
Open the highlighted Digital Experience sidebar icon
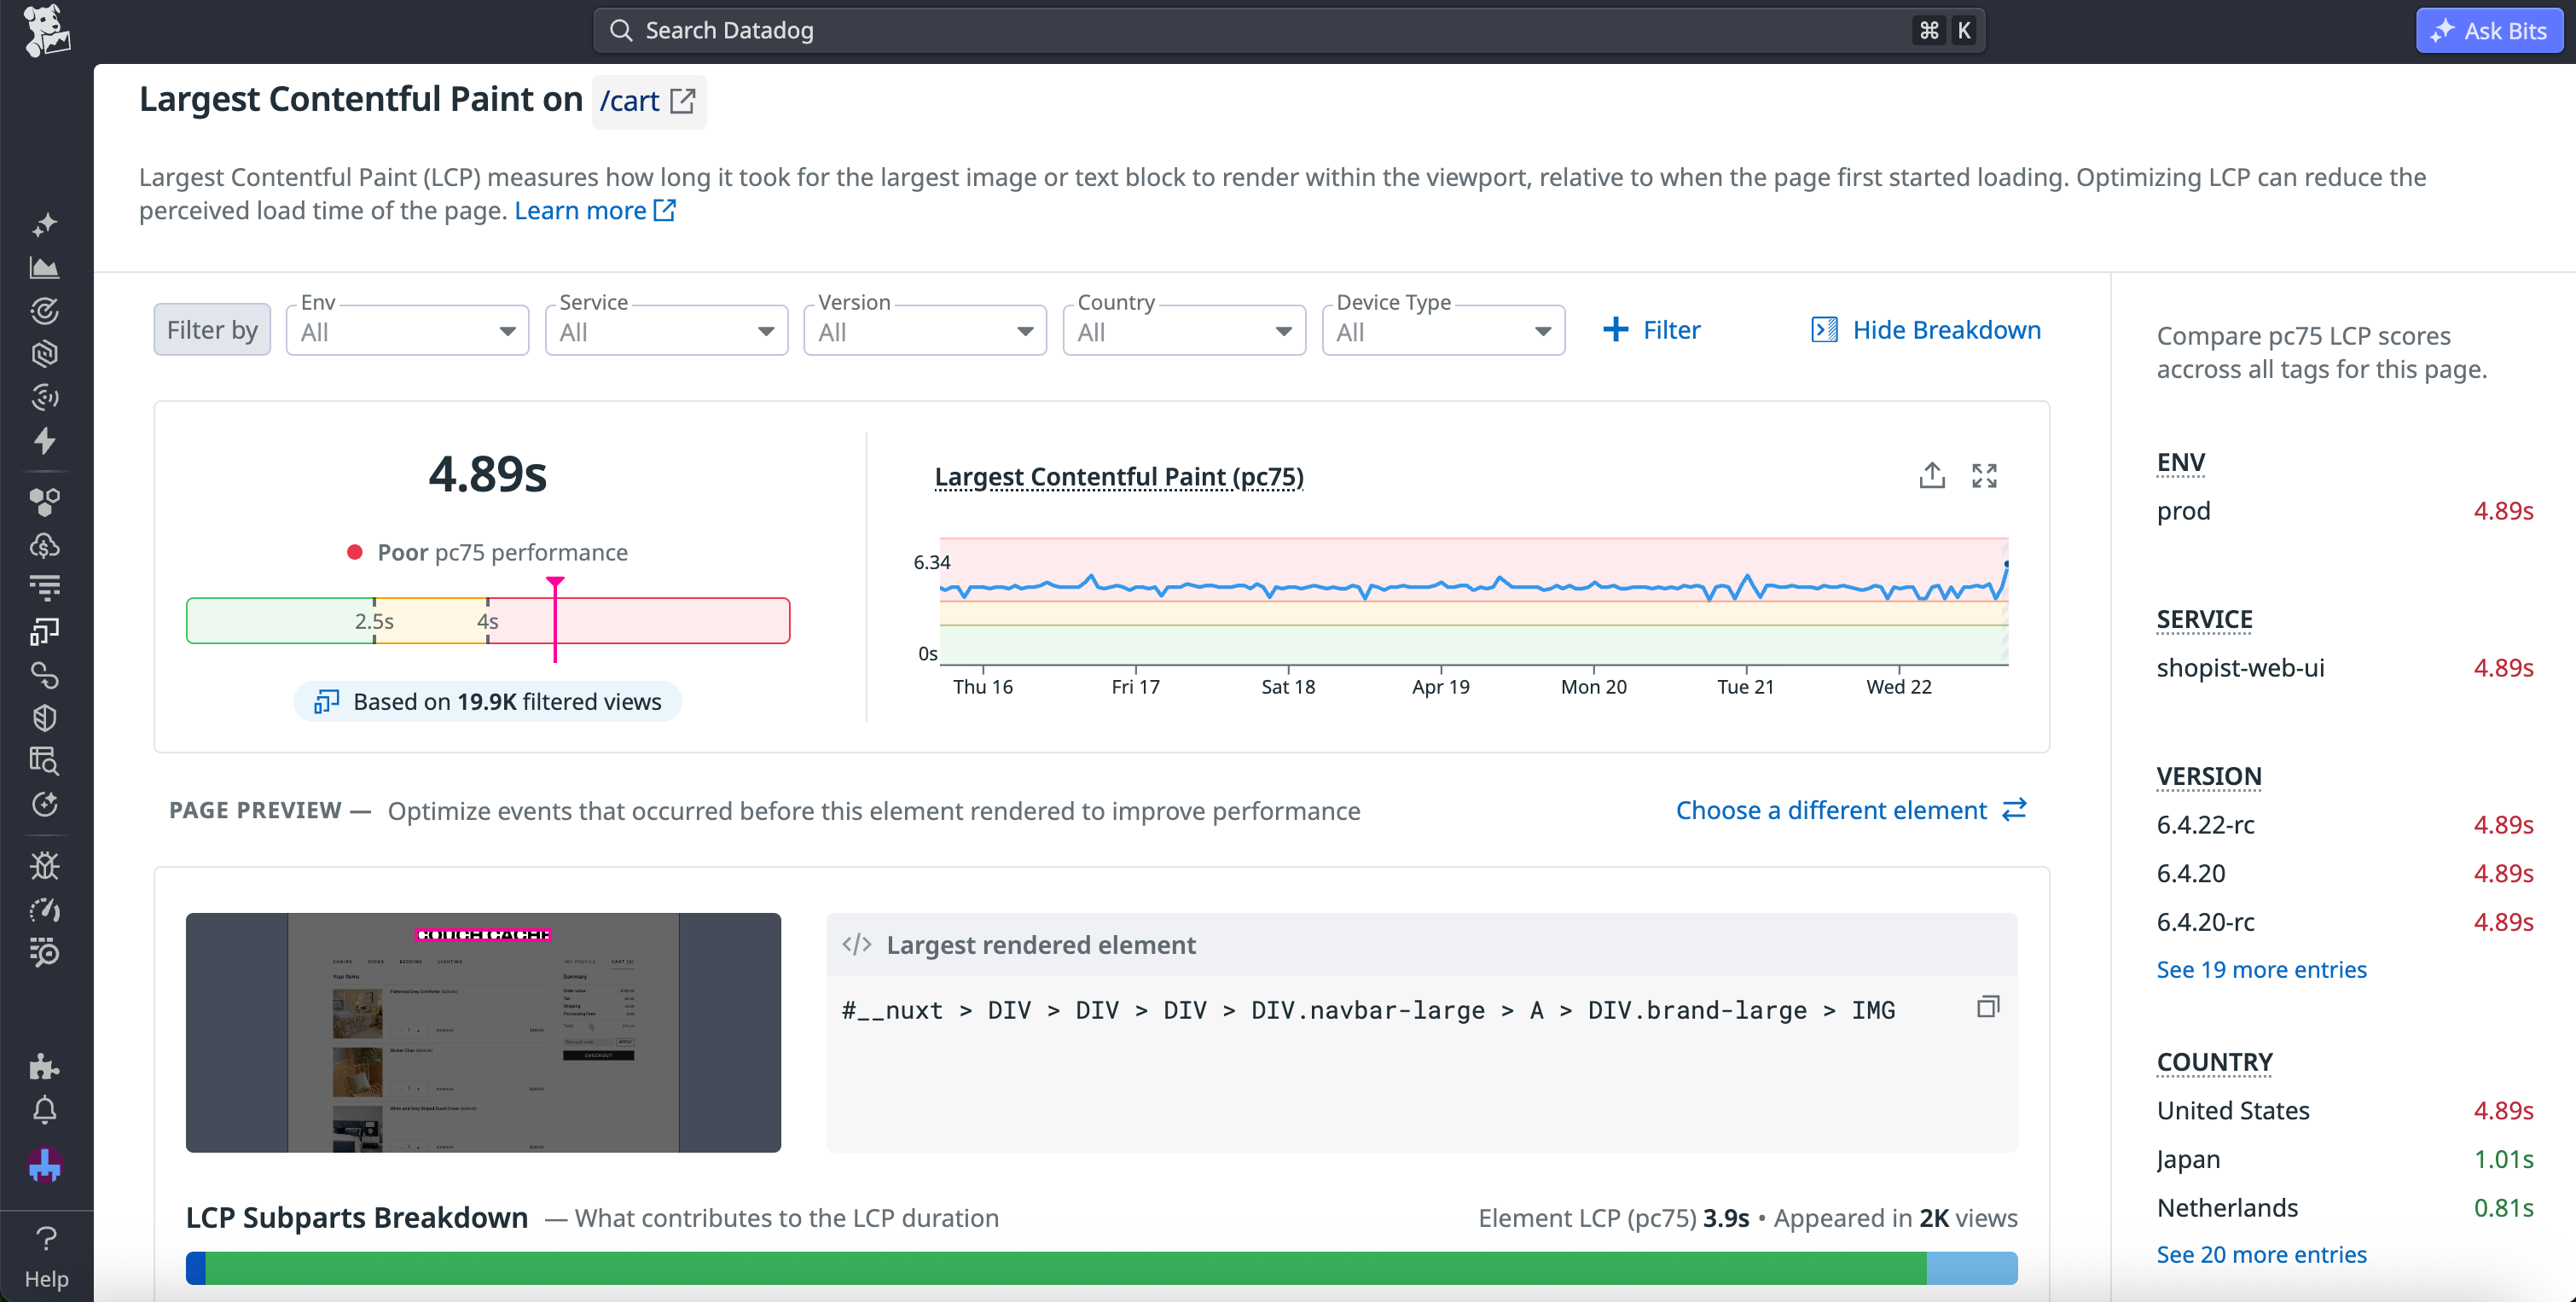coord(45,632)
